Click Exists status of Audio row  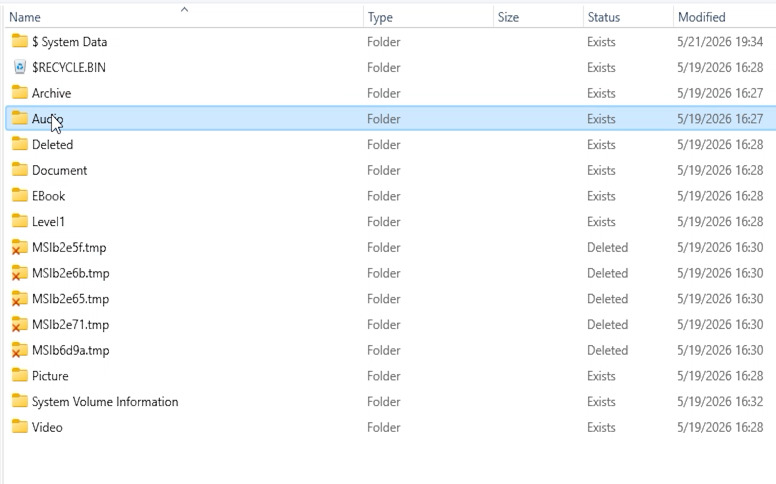click(x=601, y=119)
